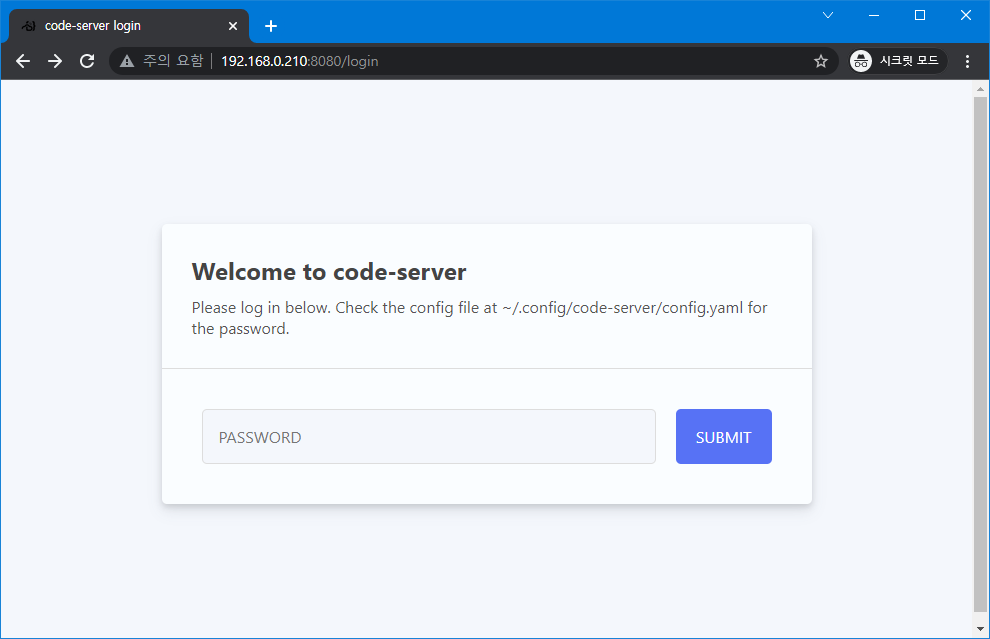Open the Chrome three-dot menu
The width and height of the screenshot is (990, 639).
(967, 61)
